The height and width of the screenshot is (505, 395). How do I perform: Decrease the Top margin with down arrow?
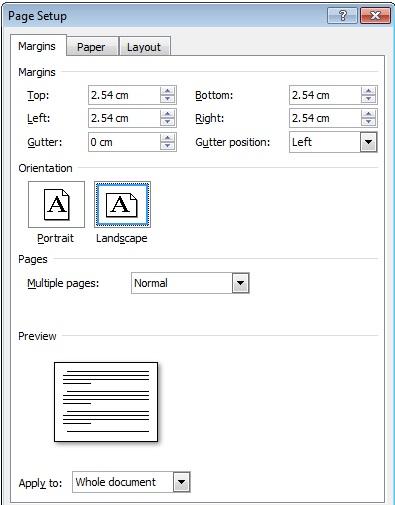(167, 99)
